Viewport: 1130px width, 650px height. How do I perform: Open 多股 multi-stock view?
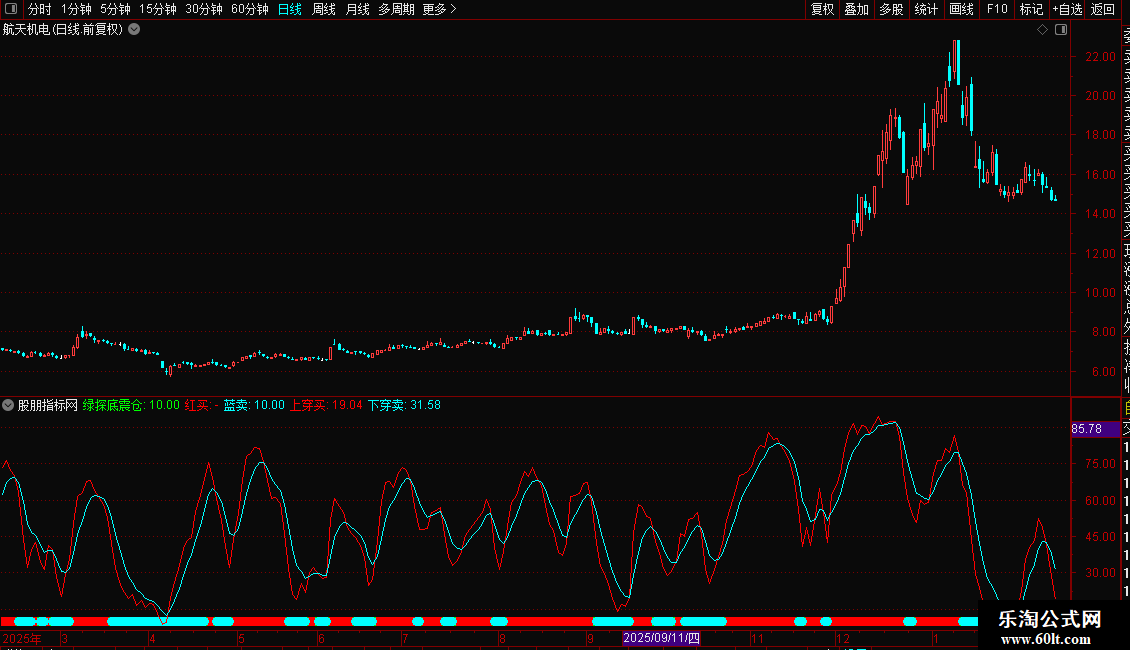pos(891,9)
